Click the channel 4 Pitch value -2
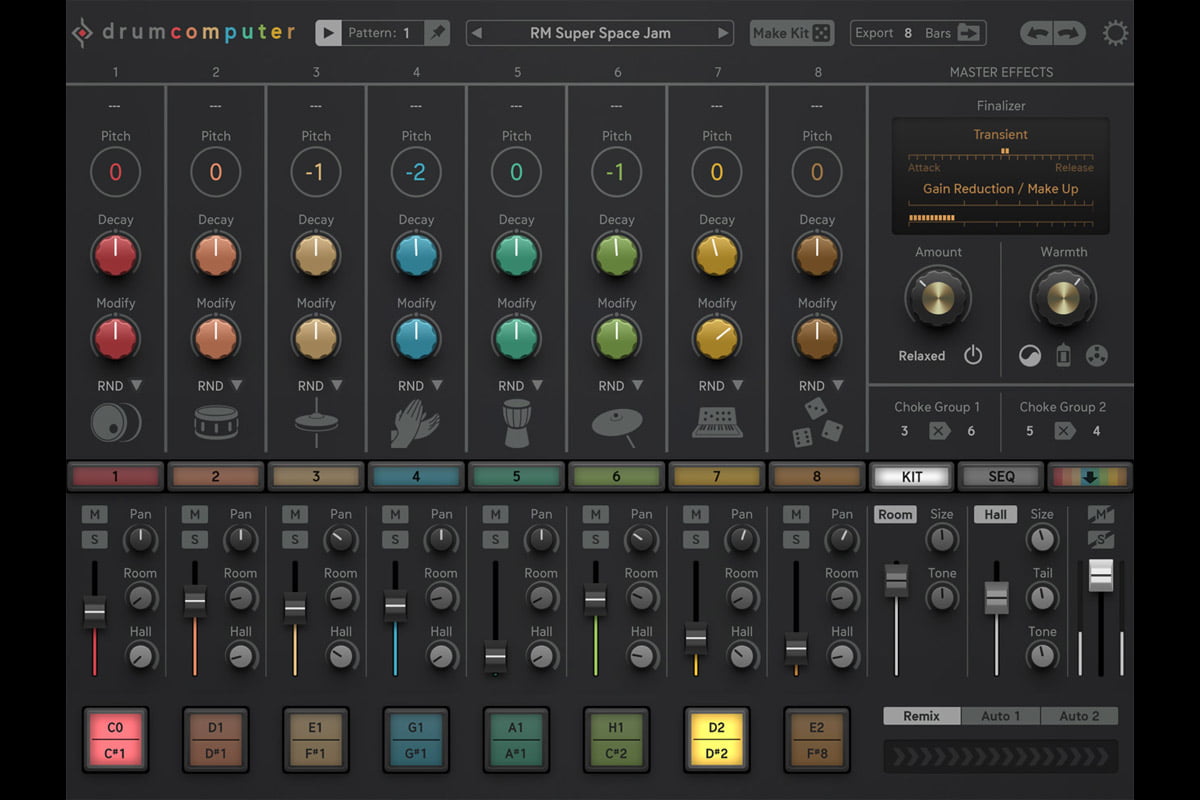 pos(416,172)
